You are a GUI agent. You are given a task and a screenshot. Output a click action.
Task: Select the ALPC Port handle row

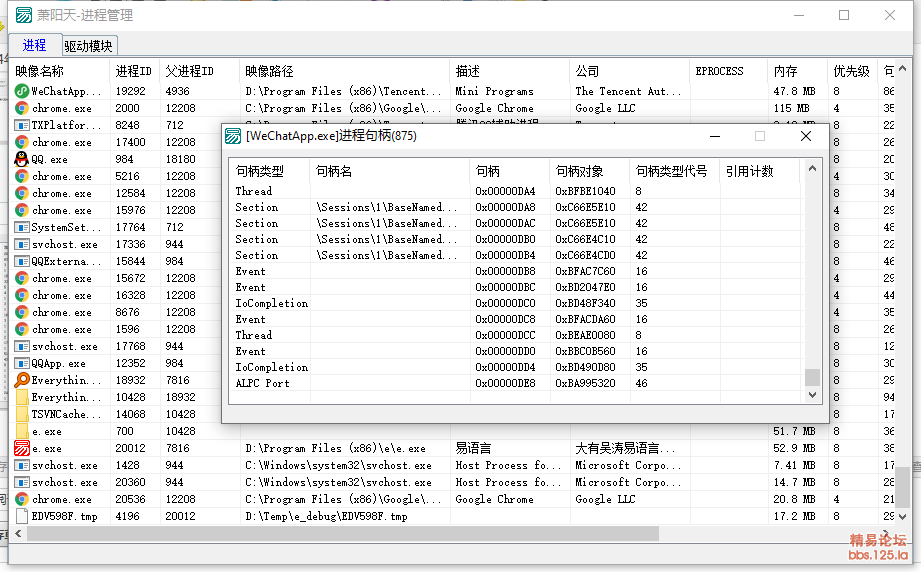click(400, 383)
